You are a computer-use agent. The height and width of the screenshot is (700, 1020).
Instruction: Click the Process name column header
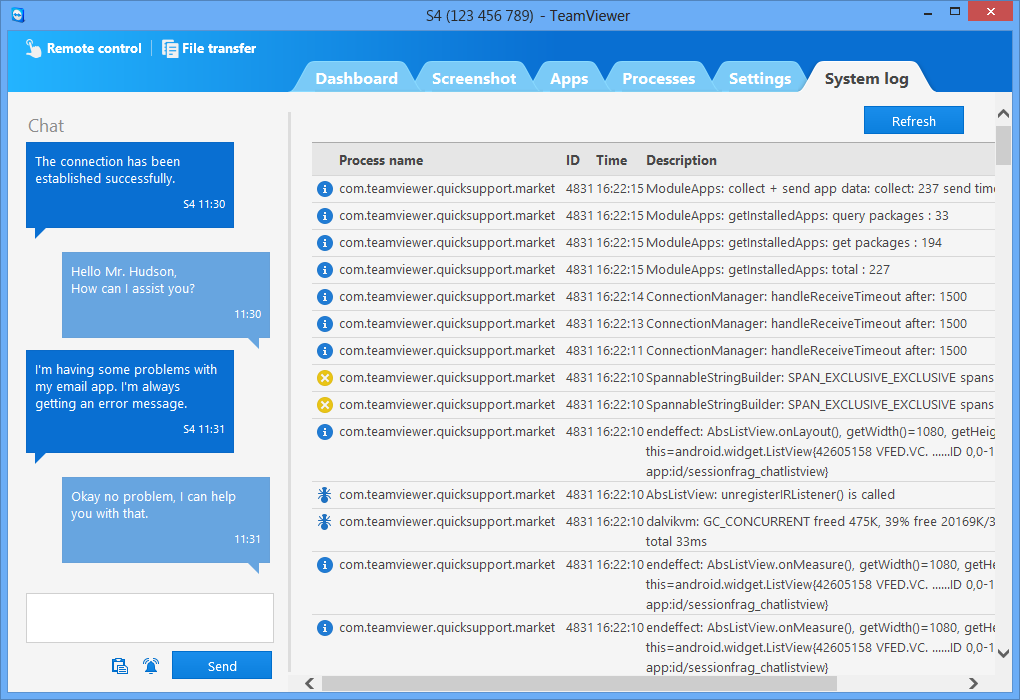click(x=381, y=160)
